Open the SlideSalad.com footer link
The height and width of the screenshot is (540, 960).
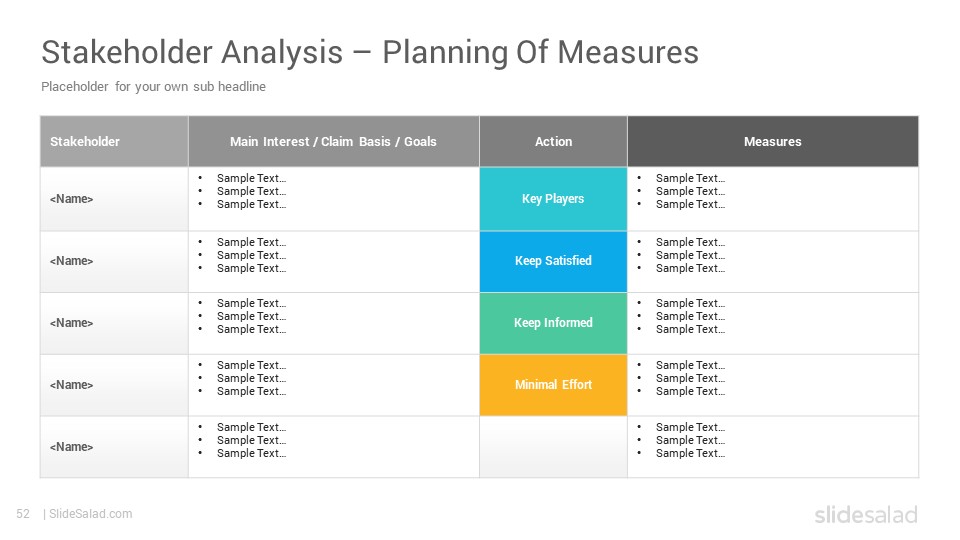[x=90, y=514]
